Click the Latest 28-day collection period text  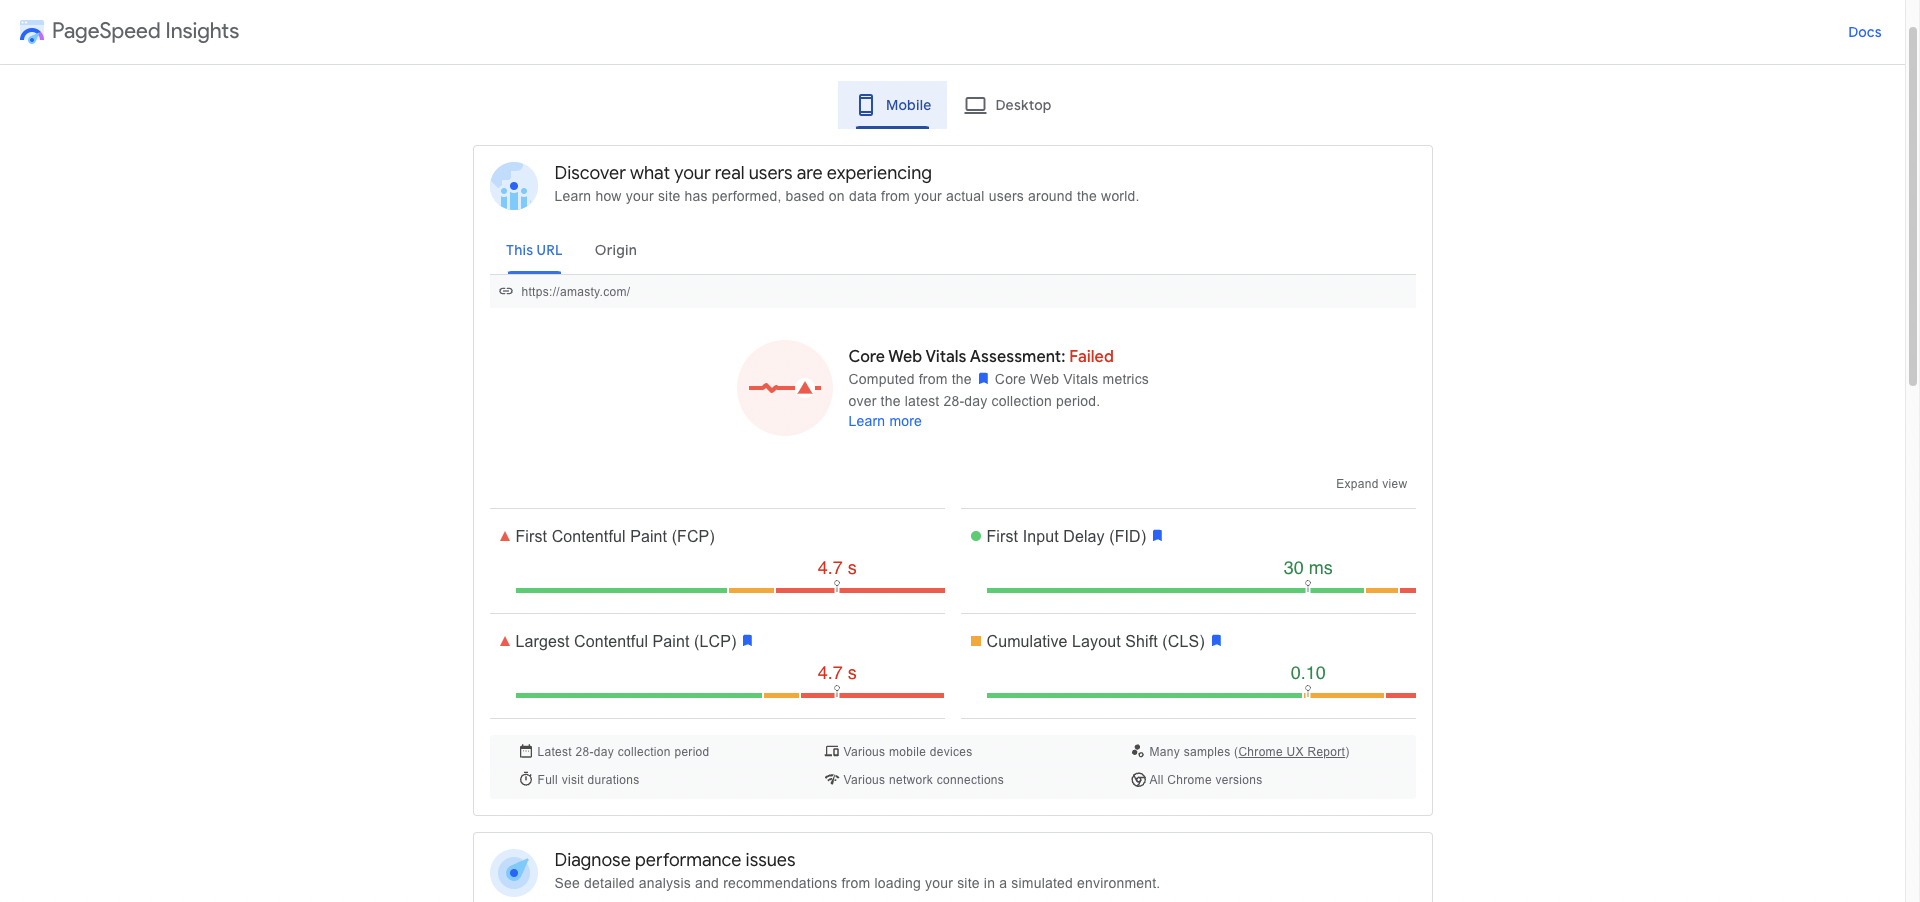pos(623,752)
